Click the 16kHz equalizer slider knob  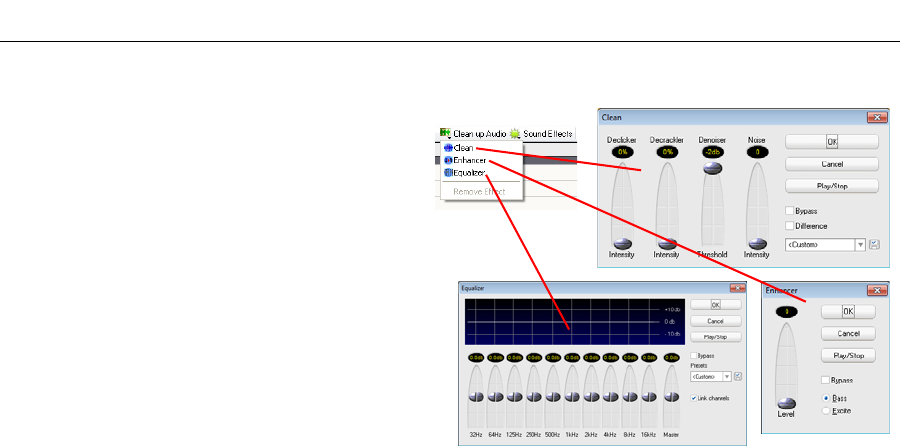point(649,397)
